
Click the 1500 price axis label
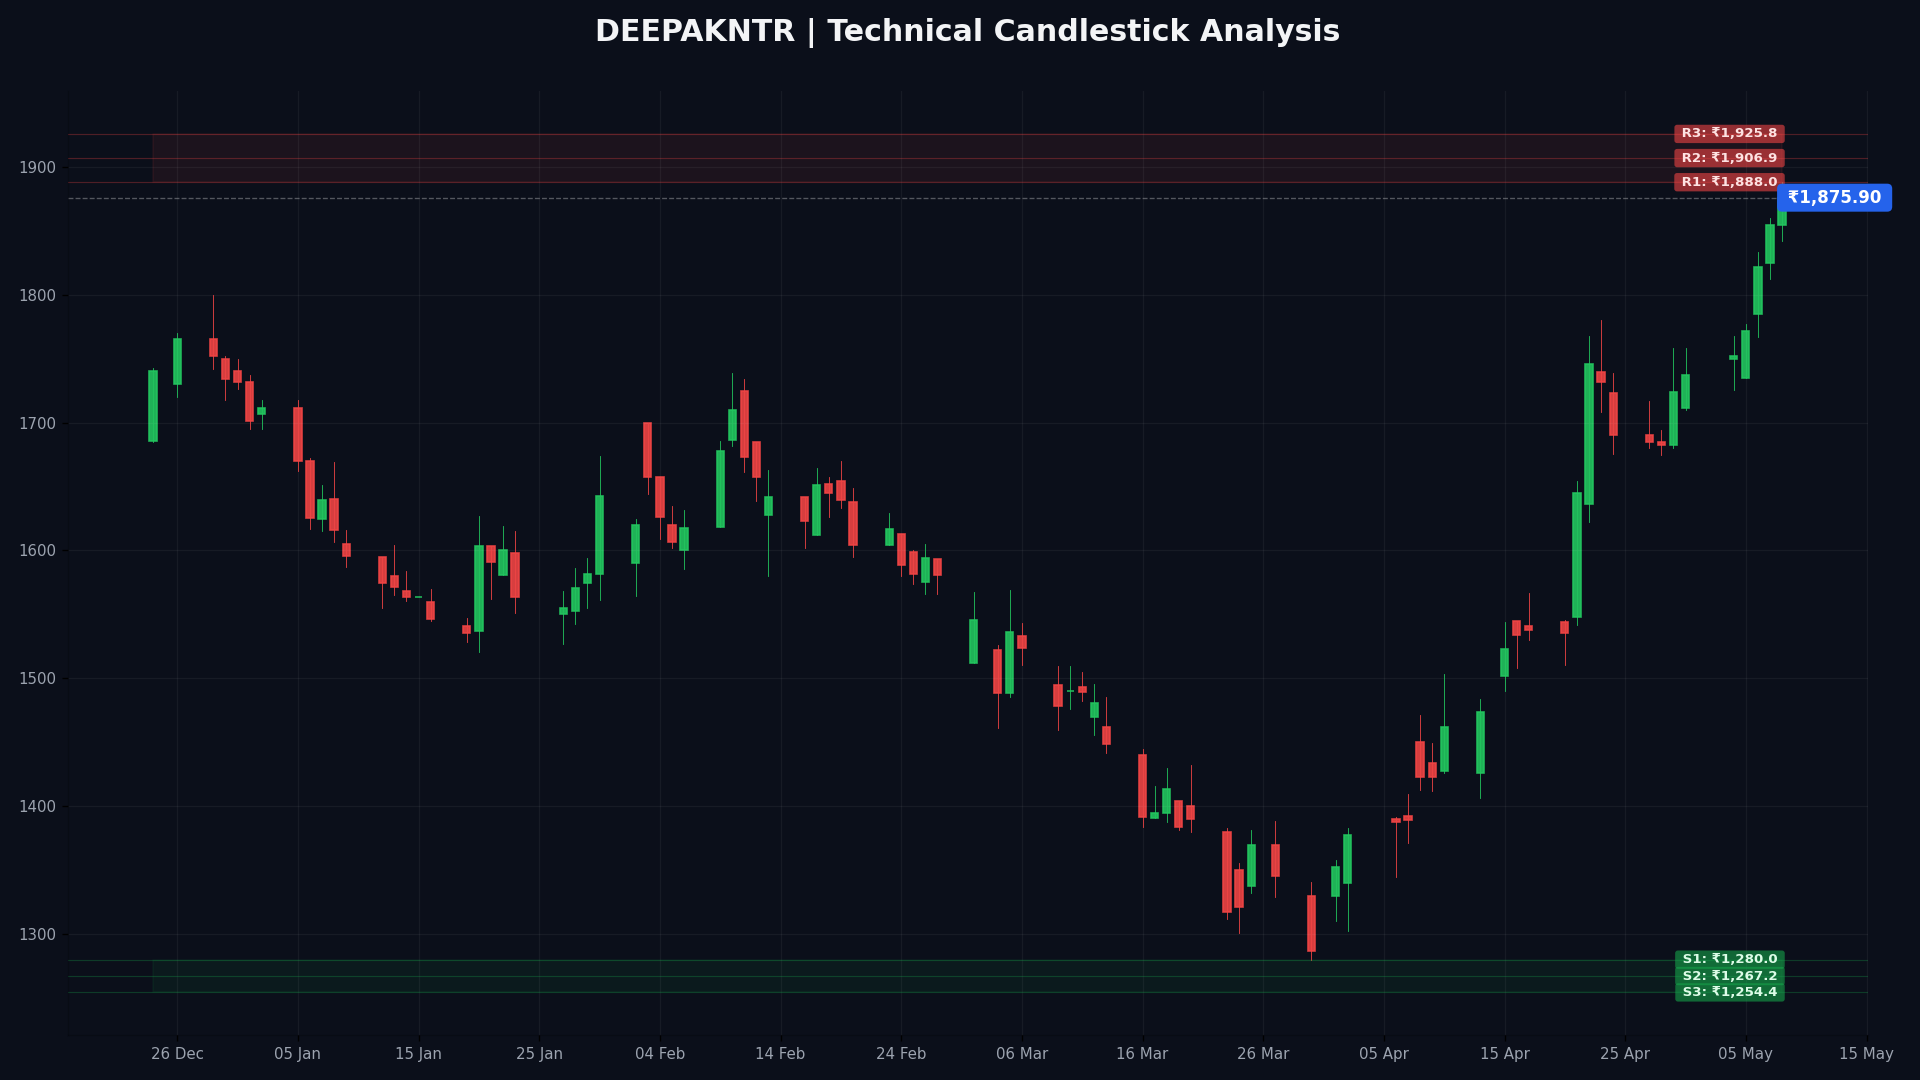[38, 679]
